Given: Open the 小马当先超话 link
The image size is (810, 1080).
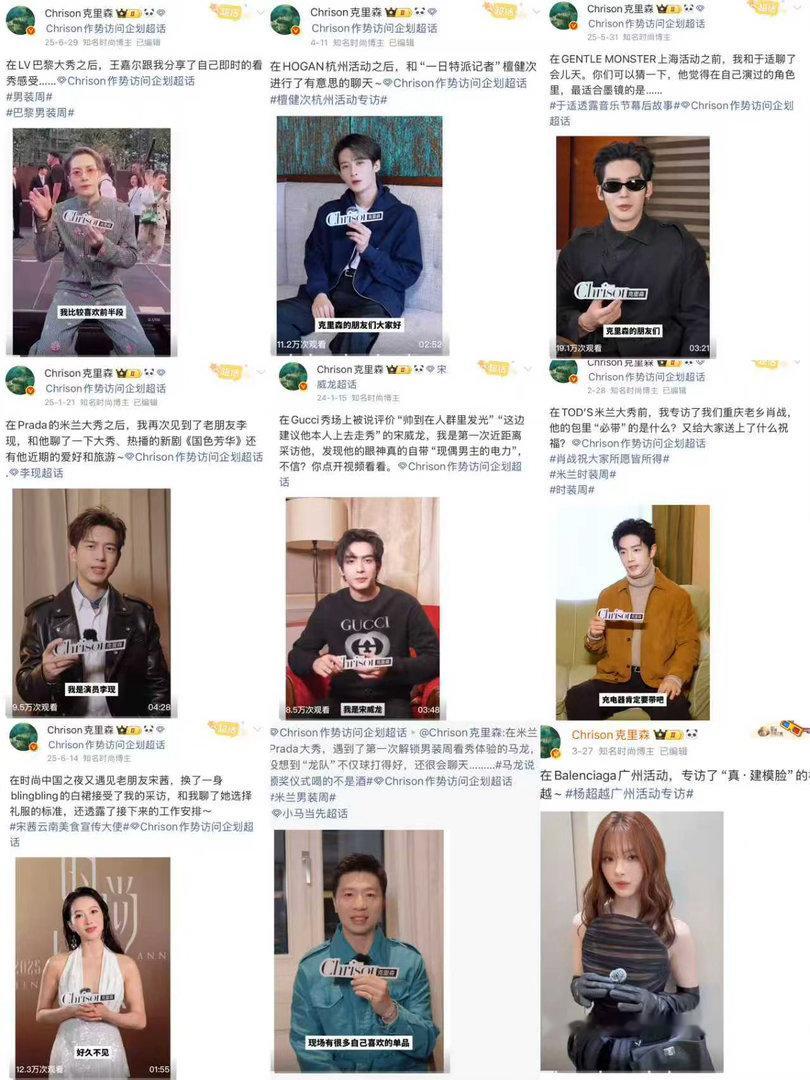Looking at the screenshot, I should pos(310,813).
